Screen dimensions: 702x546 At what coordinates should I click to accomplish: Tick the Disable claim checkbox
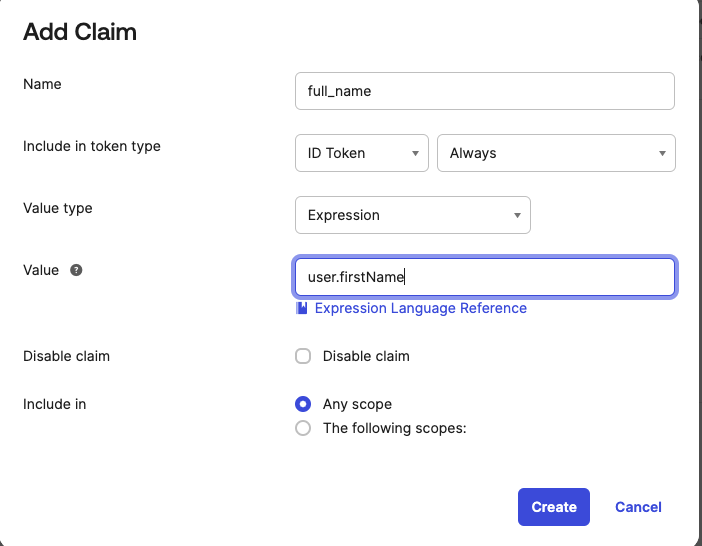click(x=303, y=356)
